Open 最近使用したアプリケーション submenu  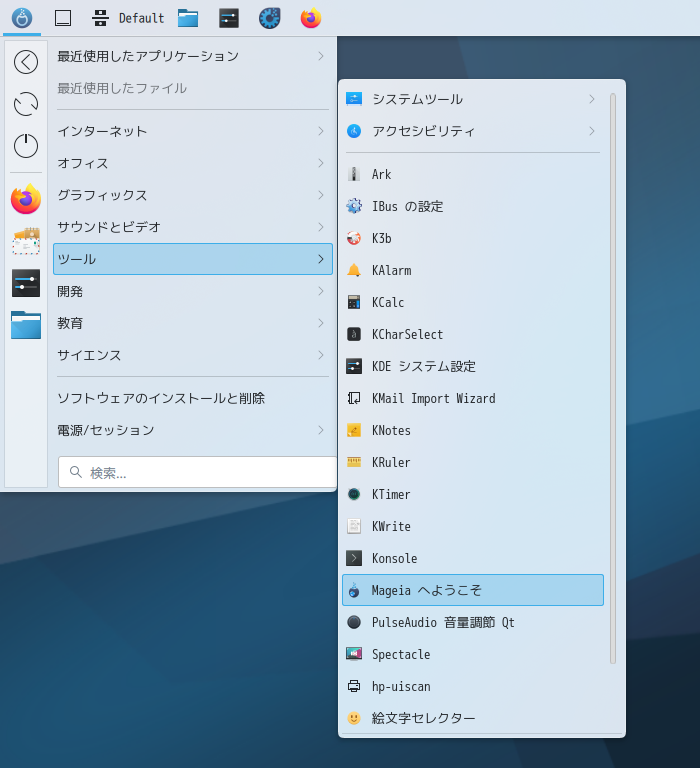click(193, 56)
